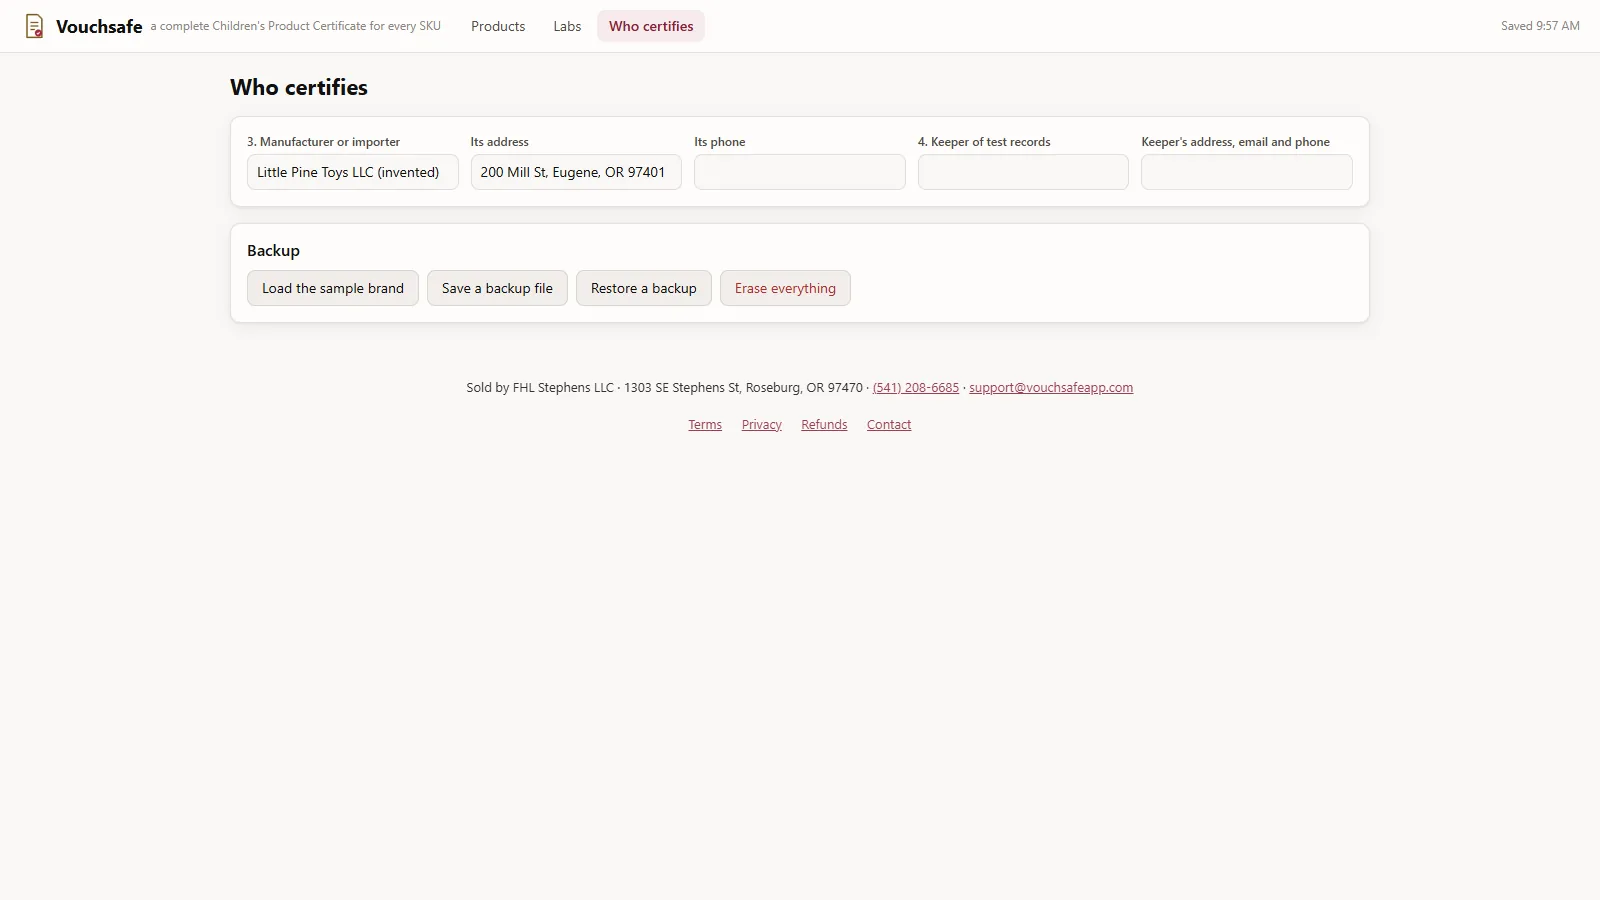Open the Refunds link
Image resolution: width=1600 pixels, height=900 pixels.
824,425
